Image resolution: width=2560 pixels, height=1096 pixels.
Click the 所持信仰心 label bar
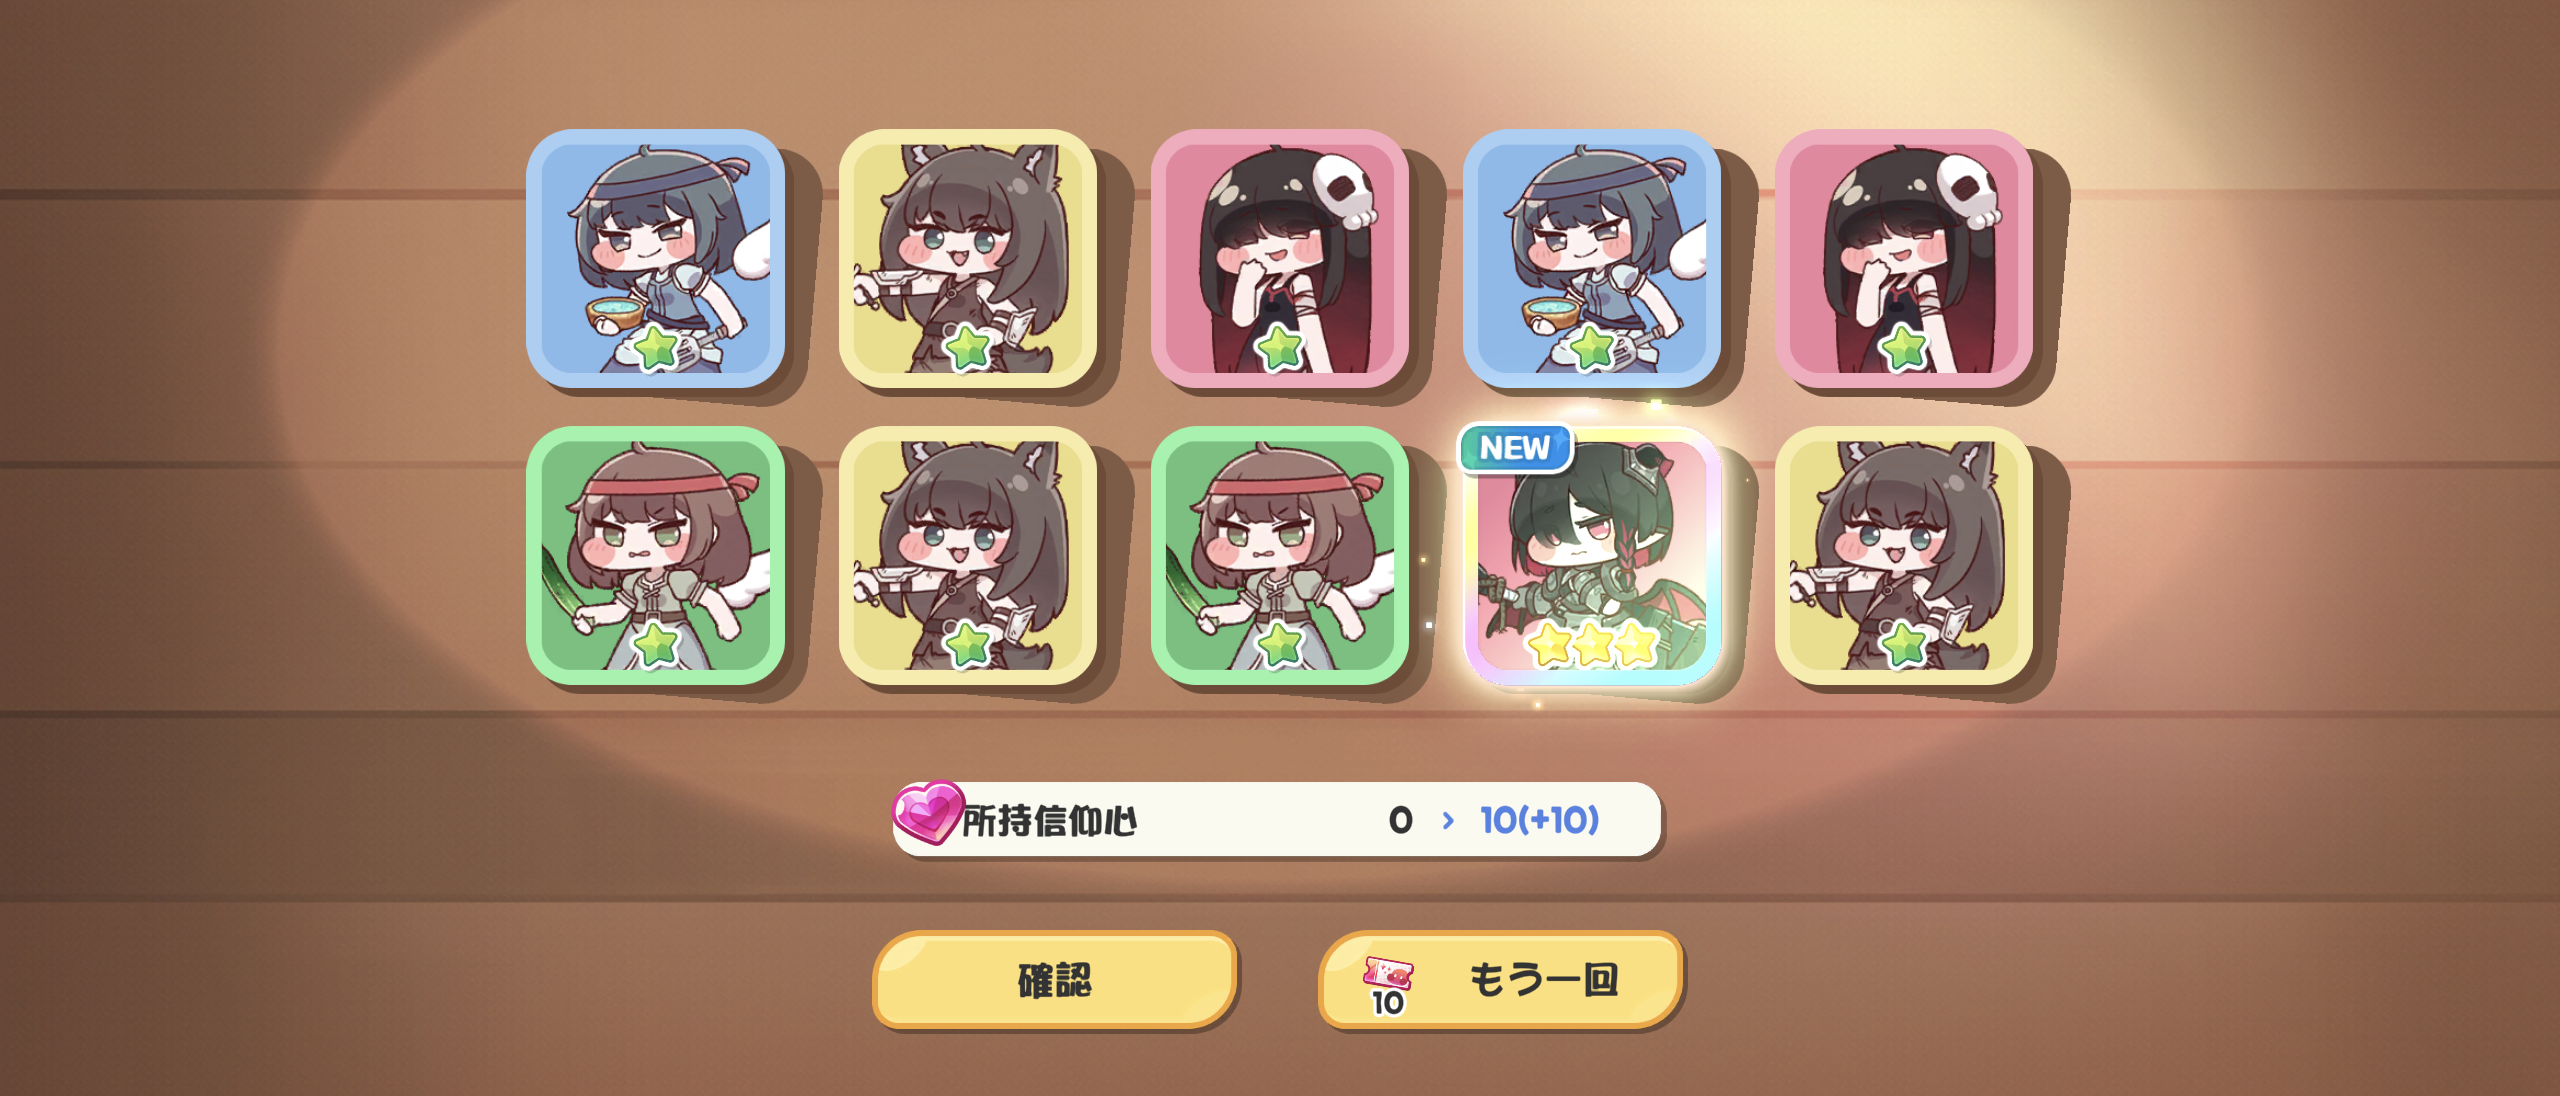click(x=1277, y=820)
